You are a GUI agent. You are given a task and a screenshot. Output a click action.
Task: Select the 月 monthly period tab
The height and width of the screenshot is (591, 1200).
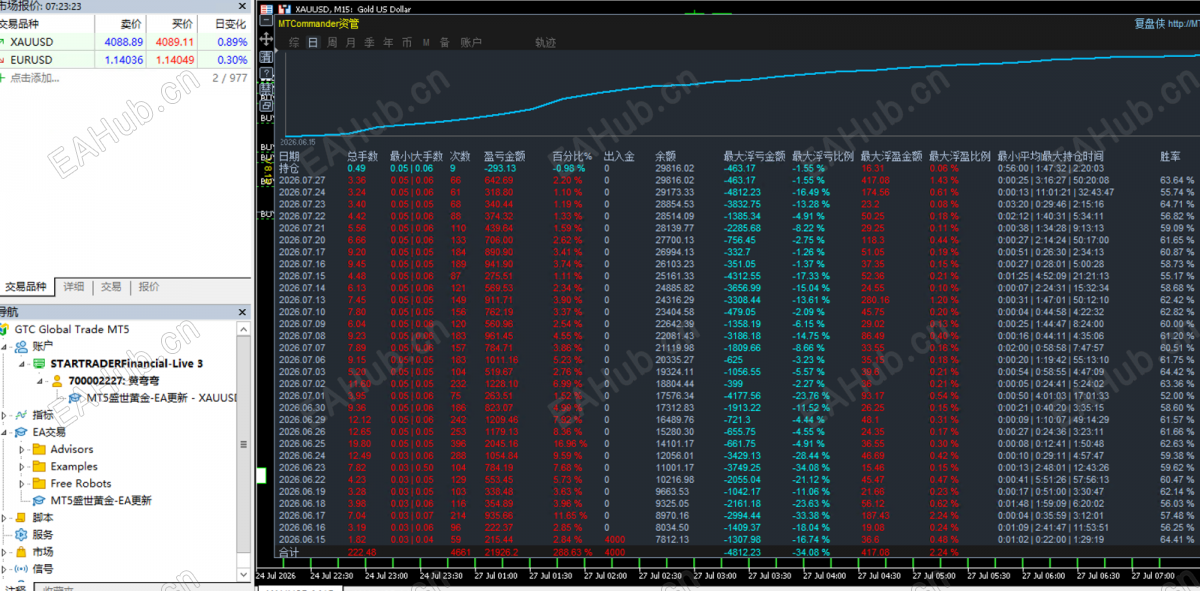pyautogui.click(x=351, y=42)
